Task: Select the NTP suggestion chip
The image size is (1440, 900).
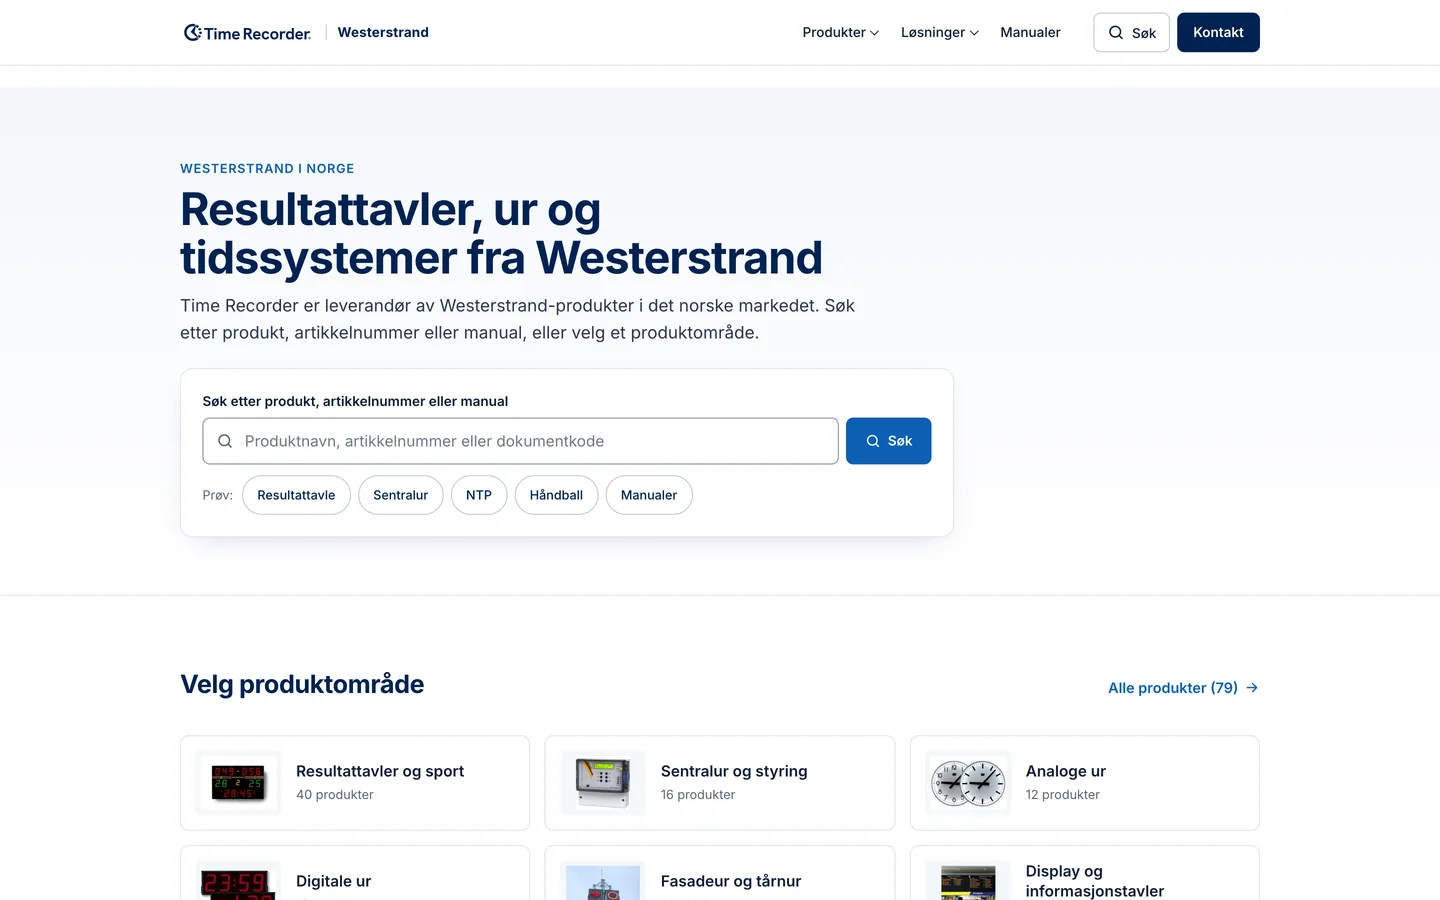Action: coord(479,495)
